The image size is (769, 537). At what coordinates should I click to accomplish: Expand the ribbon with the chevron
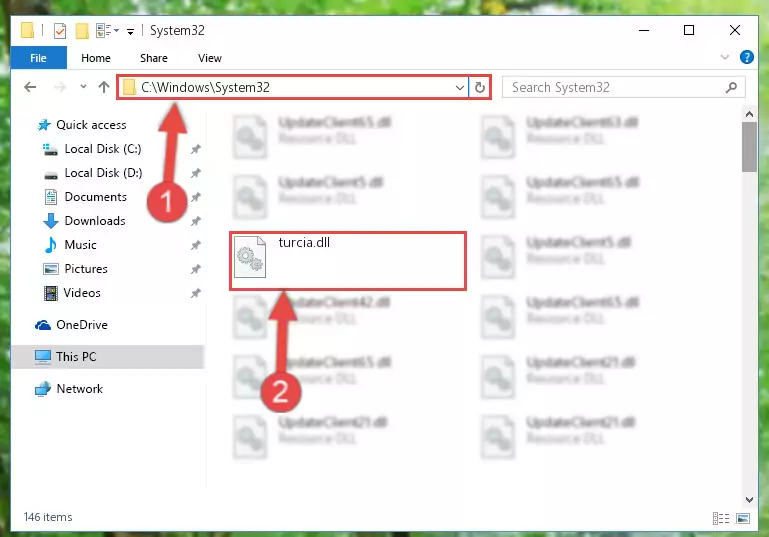(x=724, y=57)
